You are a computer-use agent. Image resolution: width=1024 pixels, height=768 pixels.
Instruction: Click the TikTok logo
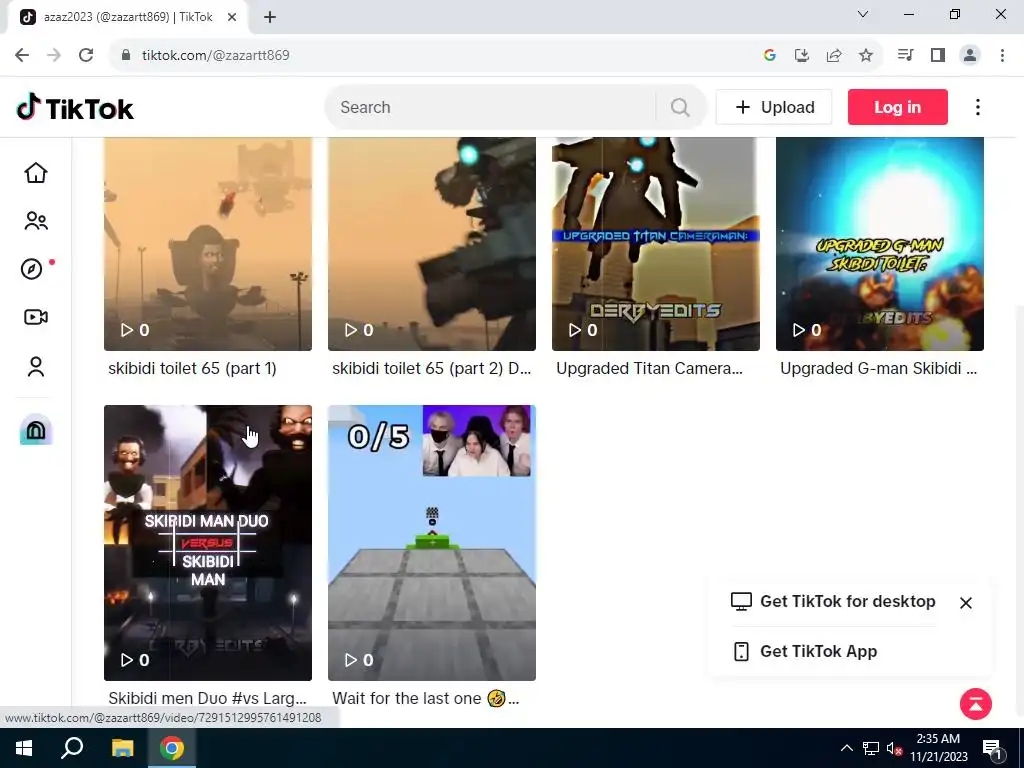pyautogui.click(x=75, y=108)
